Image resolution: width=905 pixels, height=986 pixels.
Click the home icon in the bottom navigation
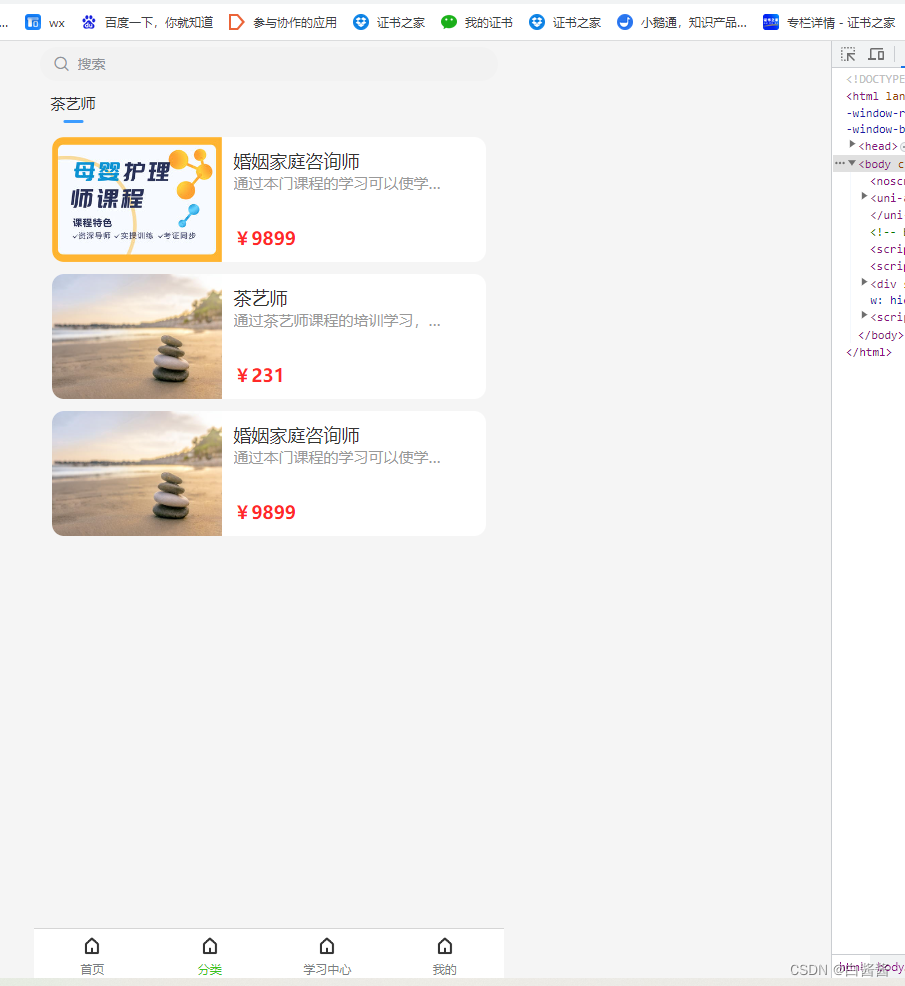click(x=92, y=946)
